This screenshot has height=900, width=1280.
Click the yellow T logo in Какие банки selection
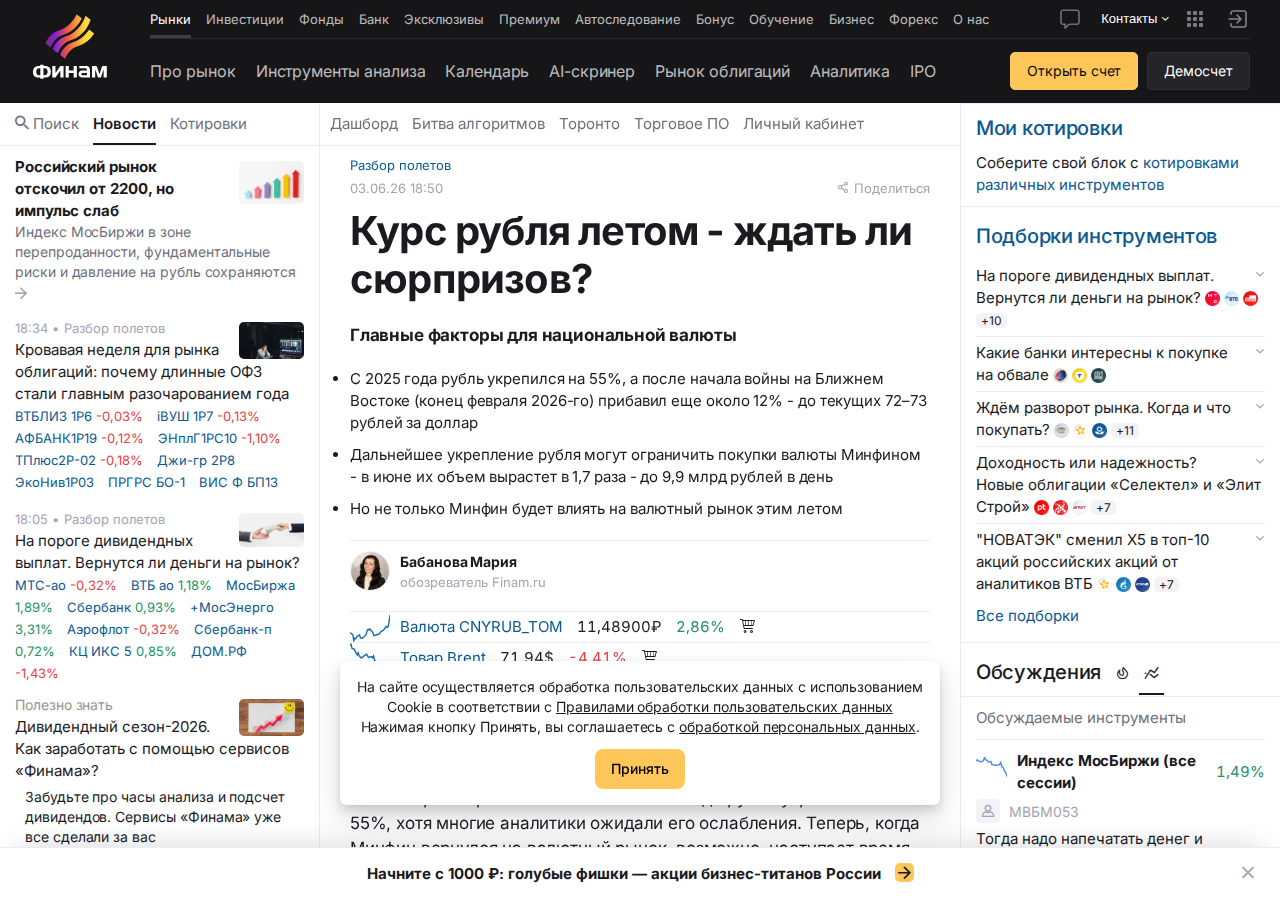(x=1079, y=376)
